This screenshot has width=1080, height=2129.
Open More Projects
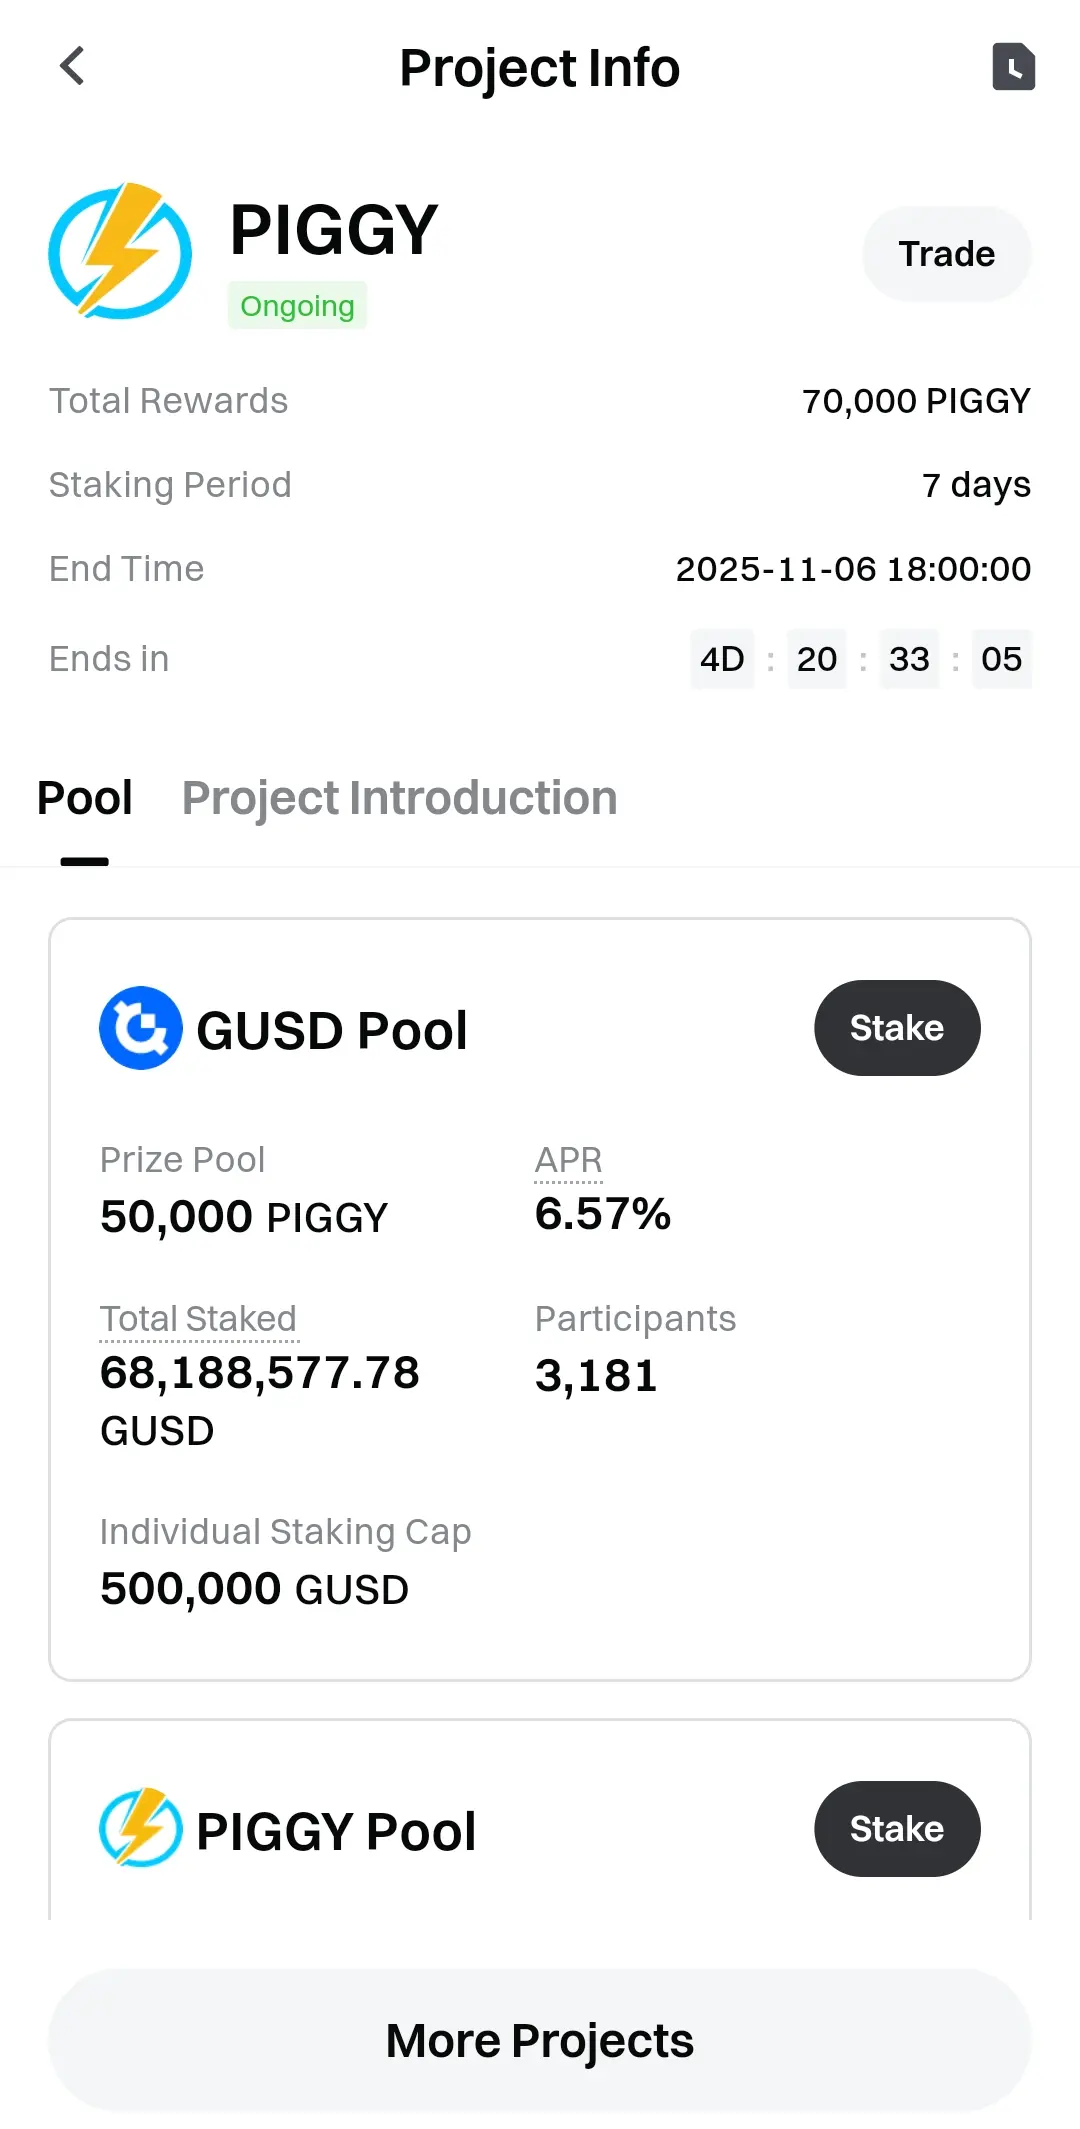540,2040
